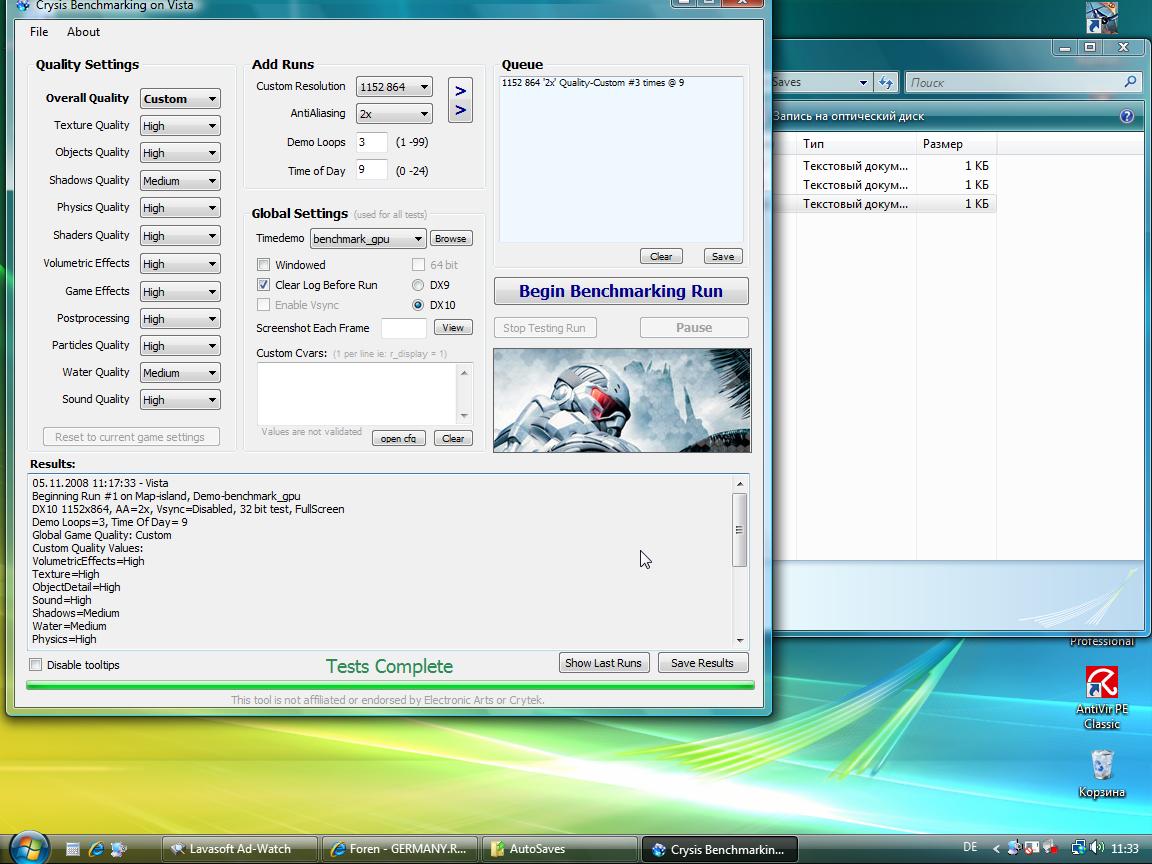Click View beside Screenshot Each Frame
This screenshot has height=864, width=1152.
tap(453, 328)
